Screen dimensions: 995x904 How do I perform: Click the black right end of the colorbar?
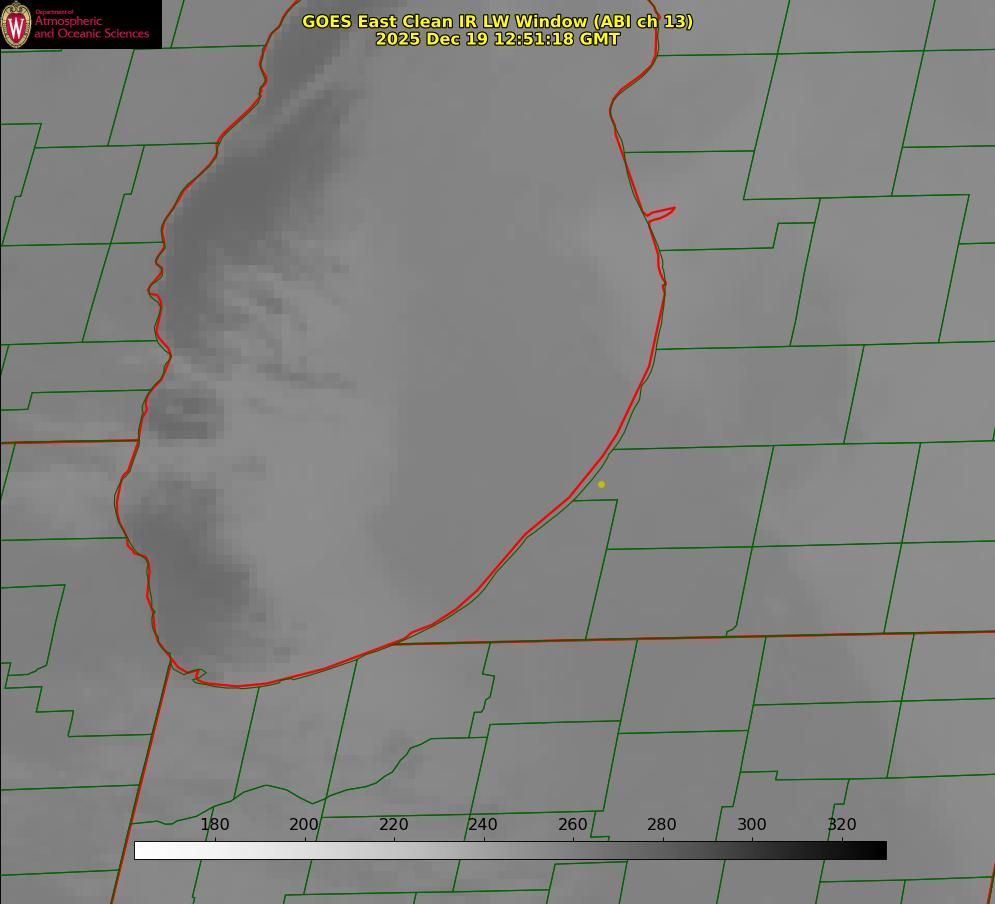pos(878,850)
